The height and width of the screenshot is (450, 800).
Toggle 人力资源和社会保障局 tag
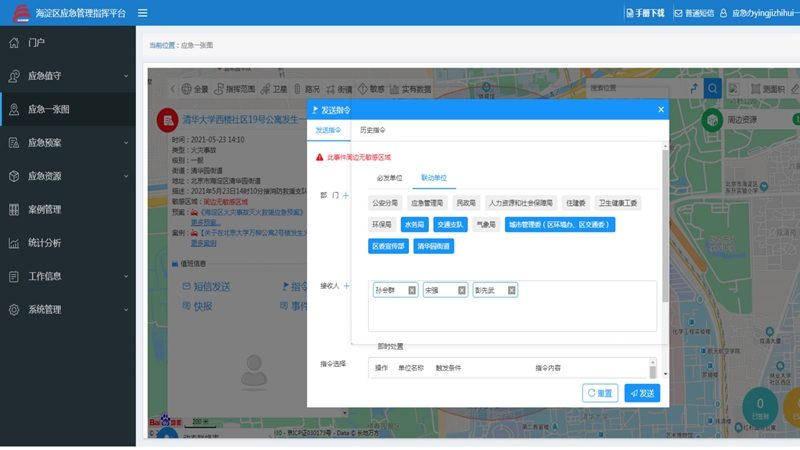pyautogui.click(x=520, y=203)
